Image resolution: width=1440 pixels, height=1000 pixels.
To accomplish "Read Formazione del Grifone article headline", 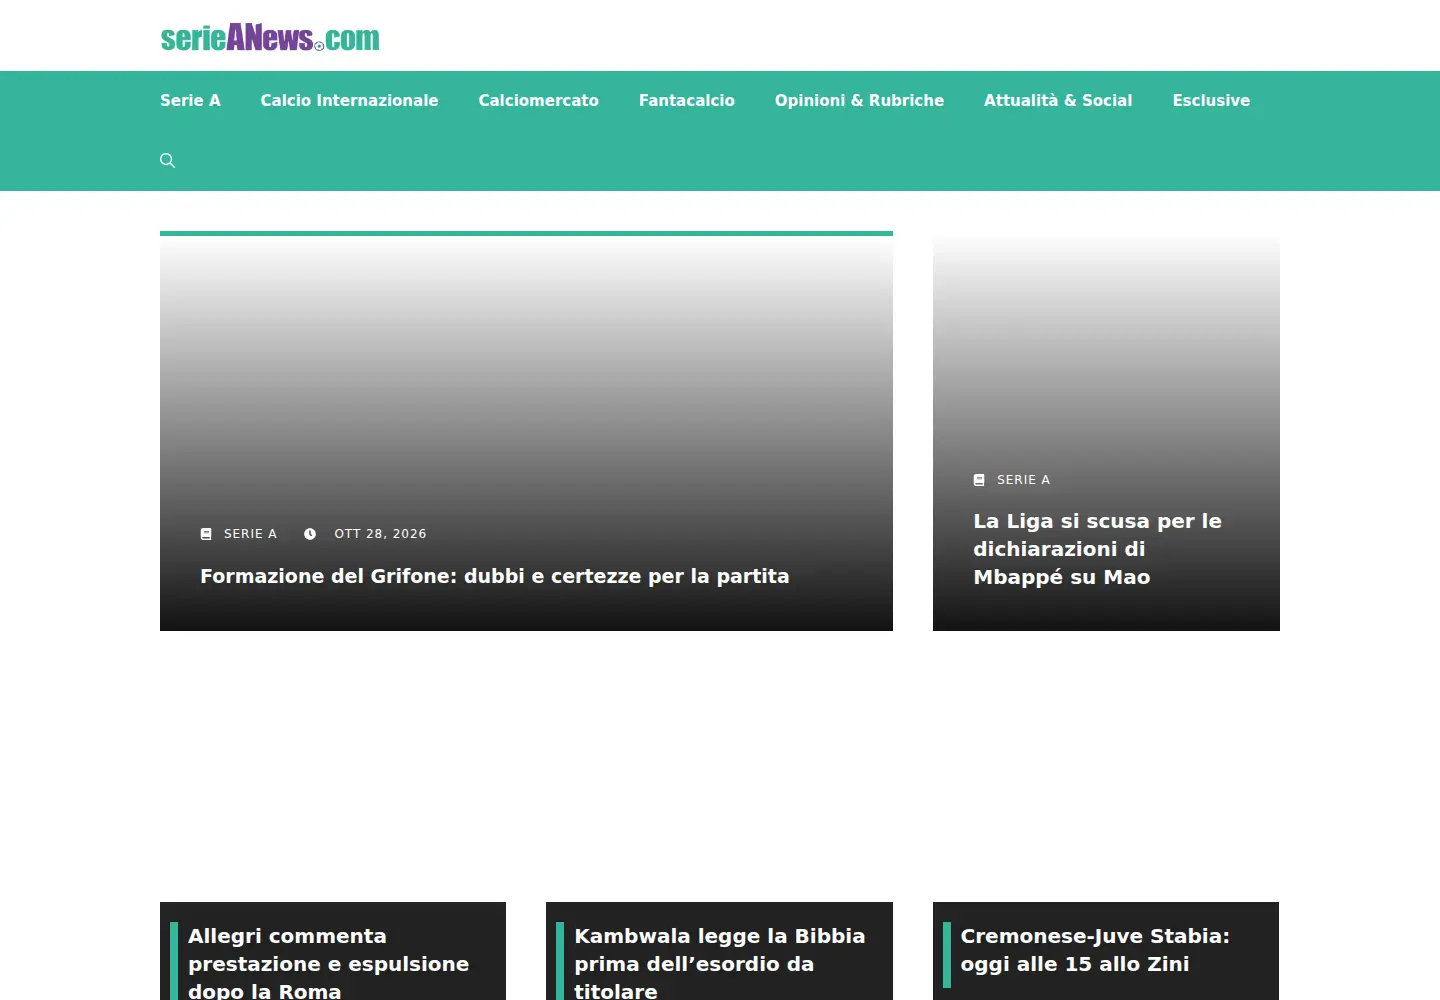I will pyautogui.click(x=495, y=576).
